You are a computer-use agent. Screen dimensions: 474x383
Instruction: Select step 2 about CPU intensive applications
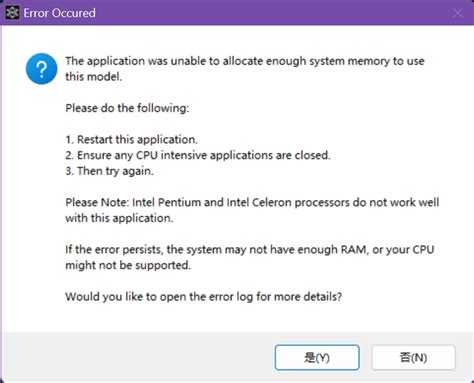[x=198, y=155]
